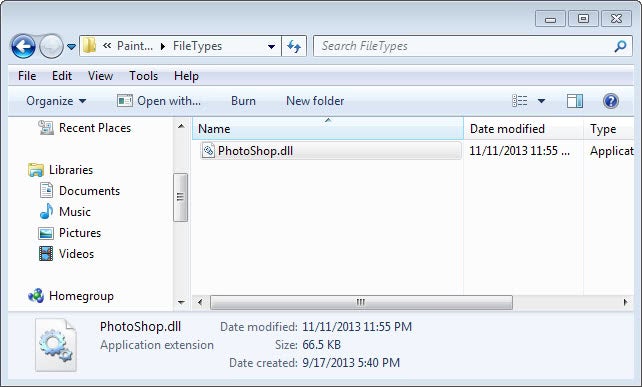Image resolution: width=642 pixels, height=387 pixels.
Task: Click the horizontal scrollbar left arrow
Action: tap(200, 303)
